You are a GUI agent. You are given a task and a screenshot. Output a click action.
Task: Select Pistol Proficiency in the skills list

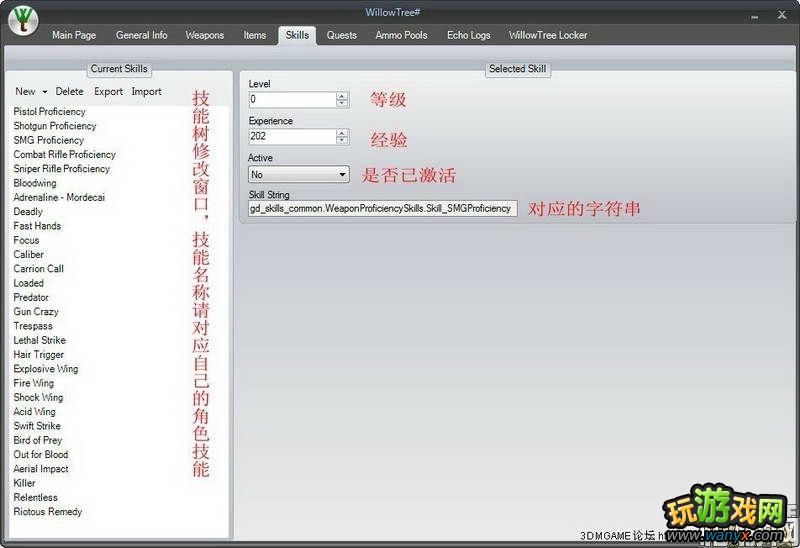pos(49,111)
